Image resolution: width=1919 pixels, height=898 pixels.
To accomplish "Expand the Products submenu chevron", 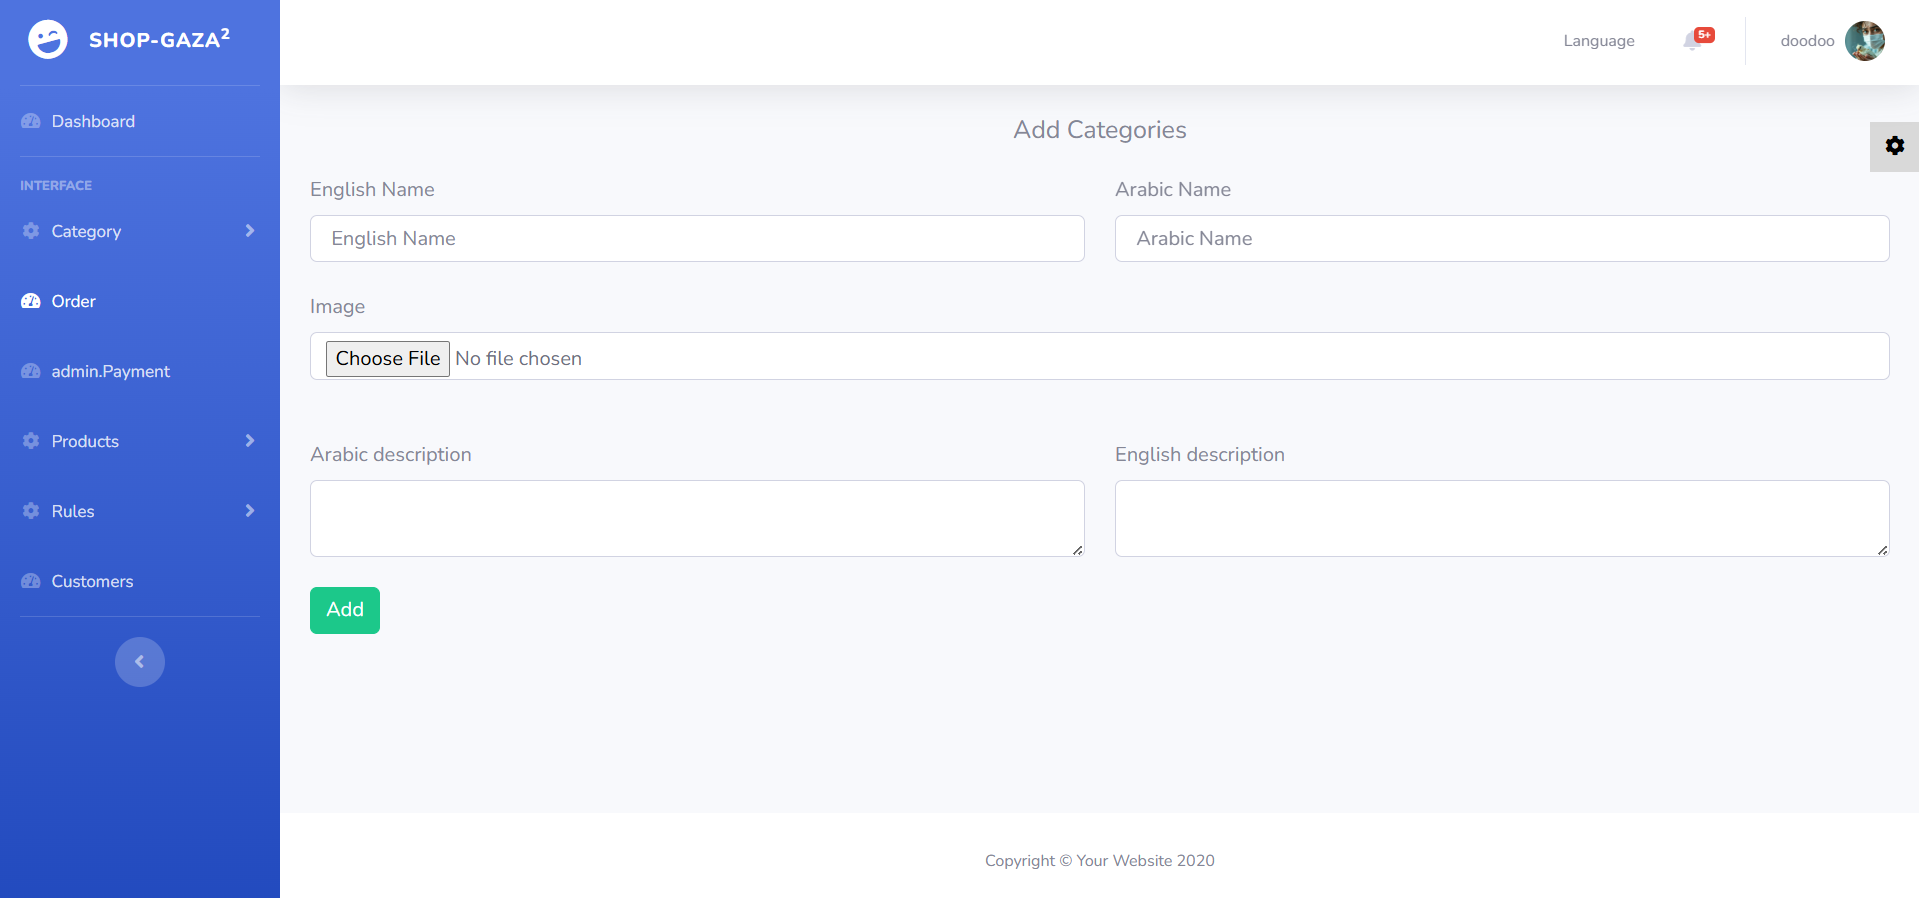I will tap(250, 441).
